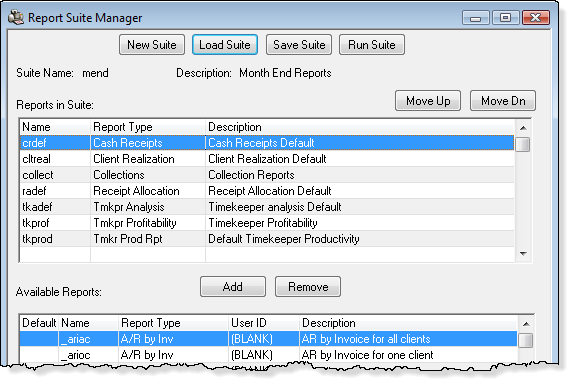This screenshot has height=386, width=575.
Task: Click the Name column header in Available Reports
Action: (x=88, y=323)
